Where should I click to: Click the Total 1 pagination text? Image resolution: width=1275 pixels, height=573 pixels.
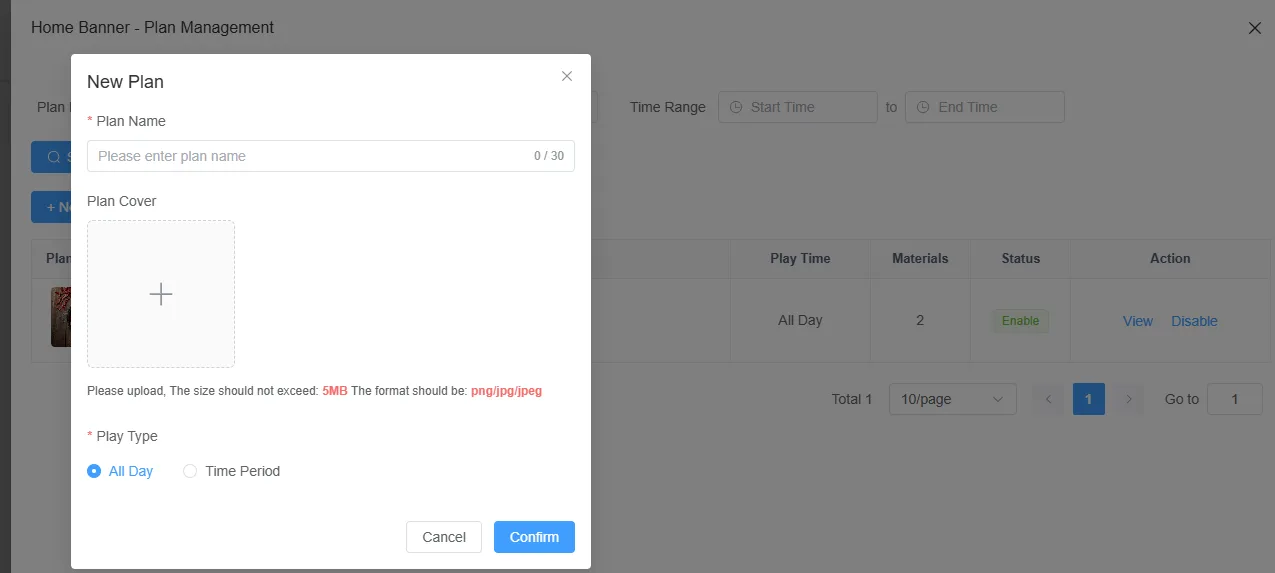coord(852,399)
